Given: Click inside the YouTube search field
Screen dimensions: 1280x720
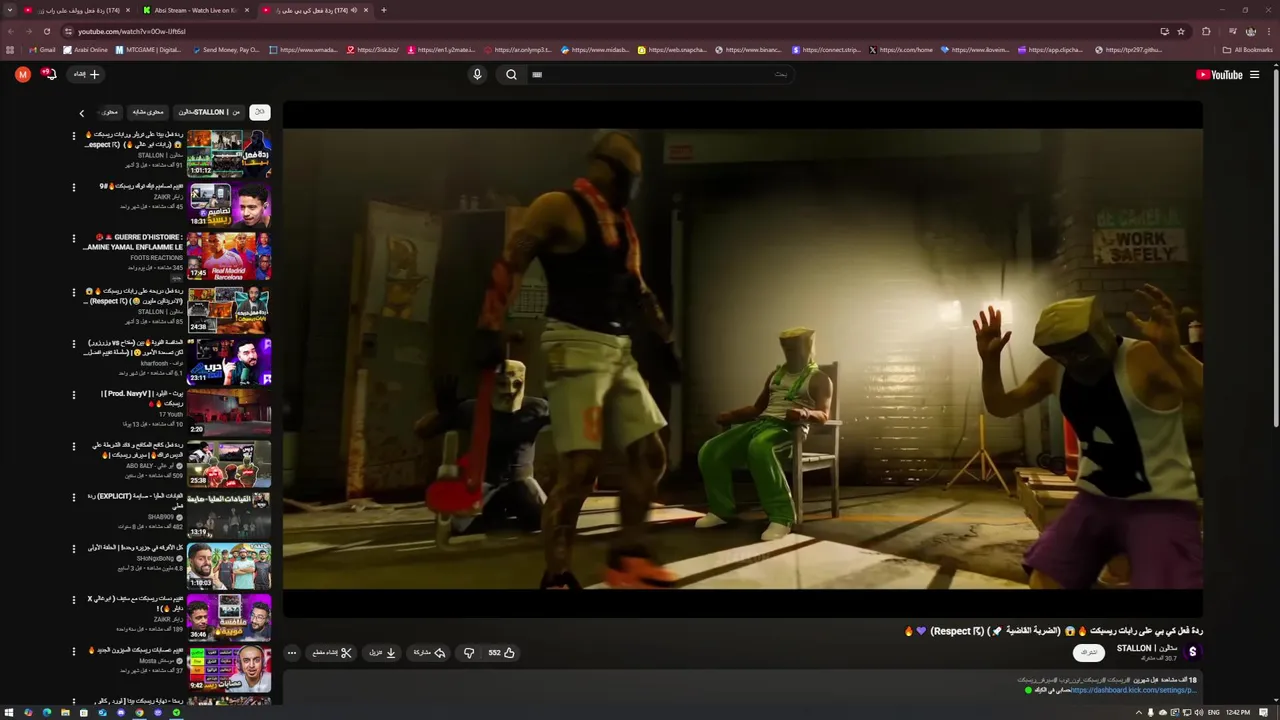Looking at the screenshot, I should (660, 74).
